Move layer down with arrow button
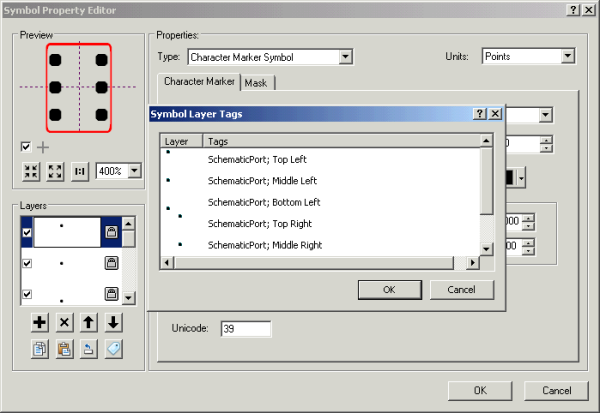The height and width of the screenshot is (413, 600). coord(113,322)
